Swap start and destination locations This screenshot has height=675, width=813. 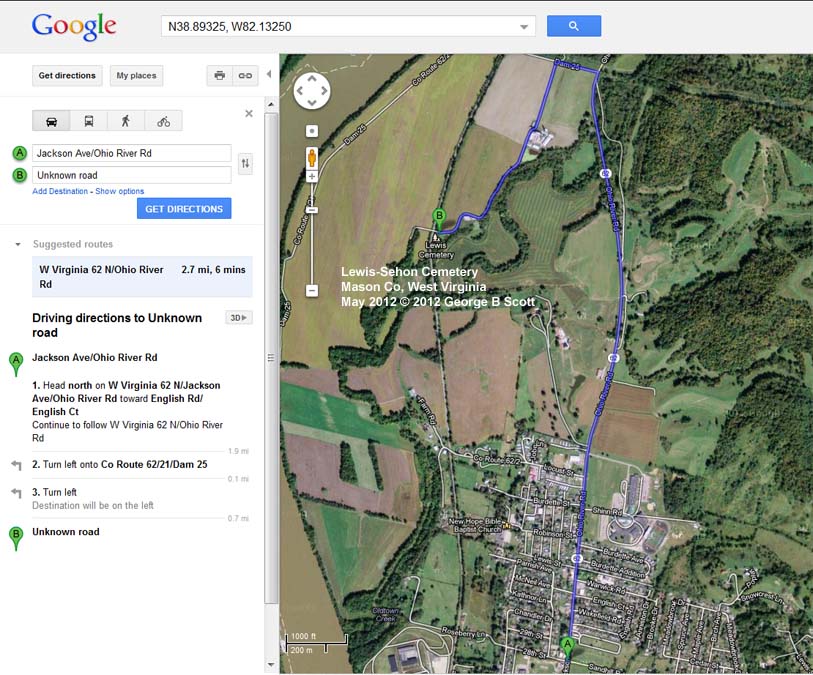click(x=246, y=163)
